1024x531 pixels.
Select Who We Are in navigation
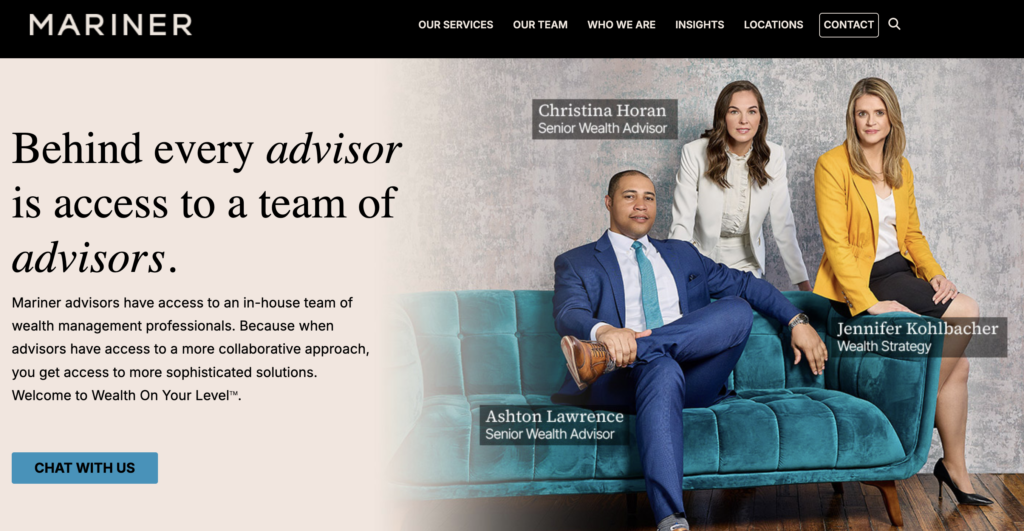click(x=621, y=25)
